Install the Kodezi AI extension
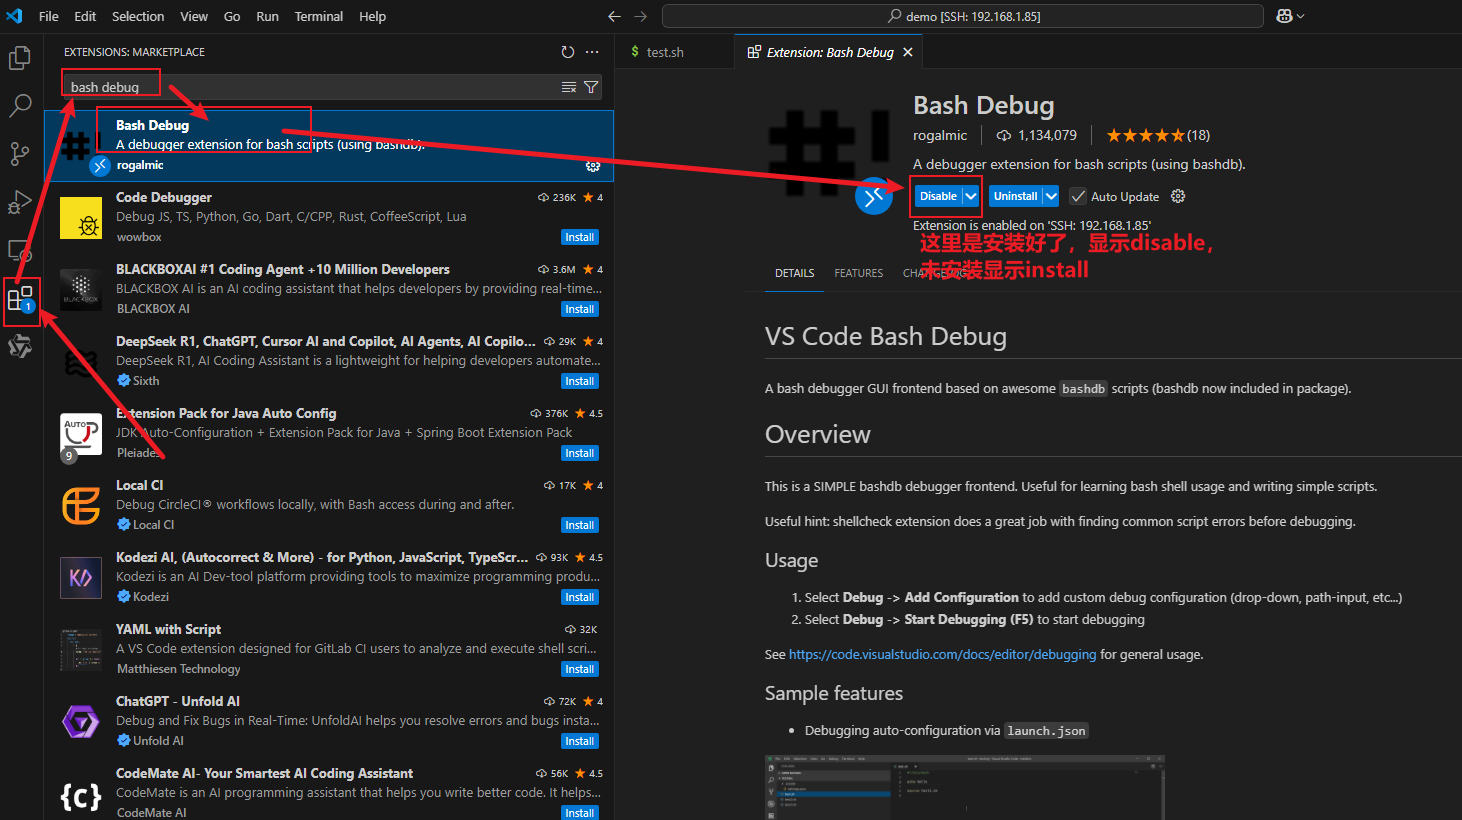Image resolution: width=1462 pixels, height=820 pixels. [x=580, y=597]
